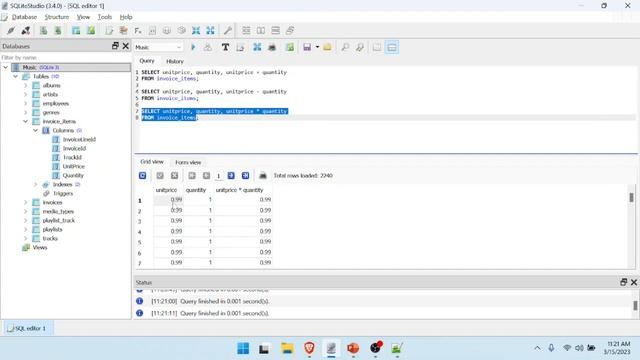This screenshot has width=640, height=360.
Task: Click the commit changes checkmark in results toolbar
Action: click(160, 176)
